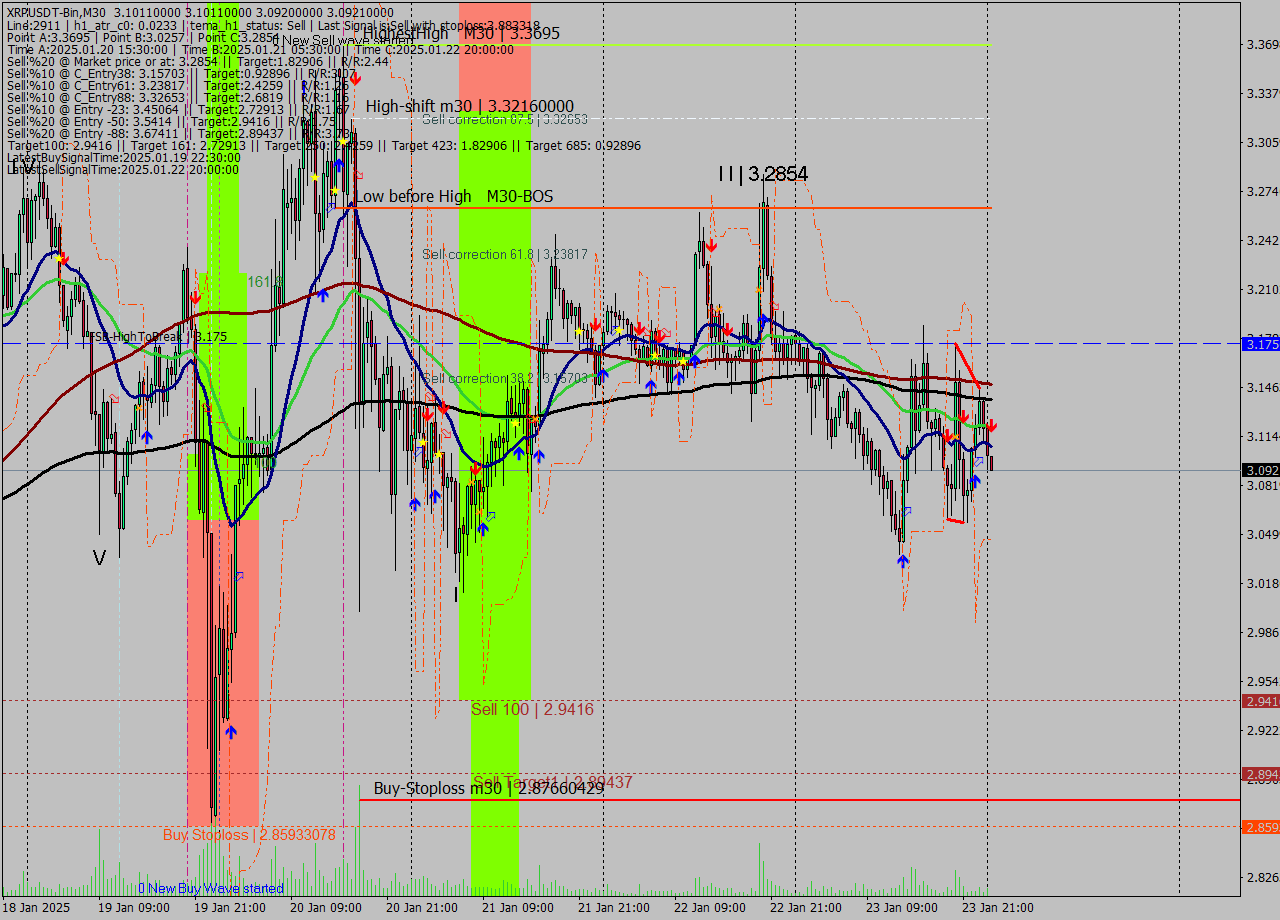Select the 3.274 price scale value
Viewport: 1280px width, 920px height.
[1262, 192]
